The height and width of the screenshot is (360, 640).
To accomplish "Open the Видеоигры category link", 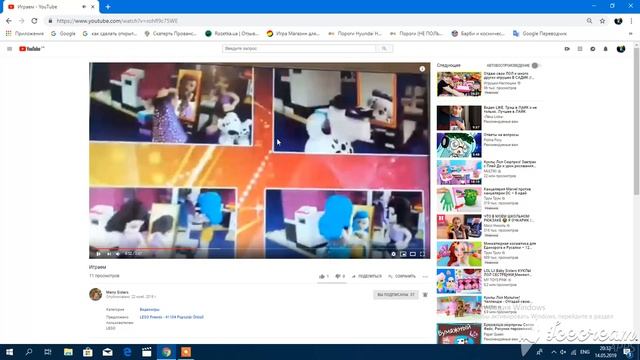I will 149,309.
